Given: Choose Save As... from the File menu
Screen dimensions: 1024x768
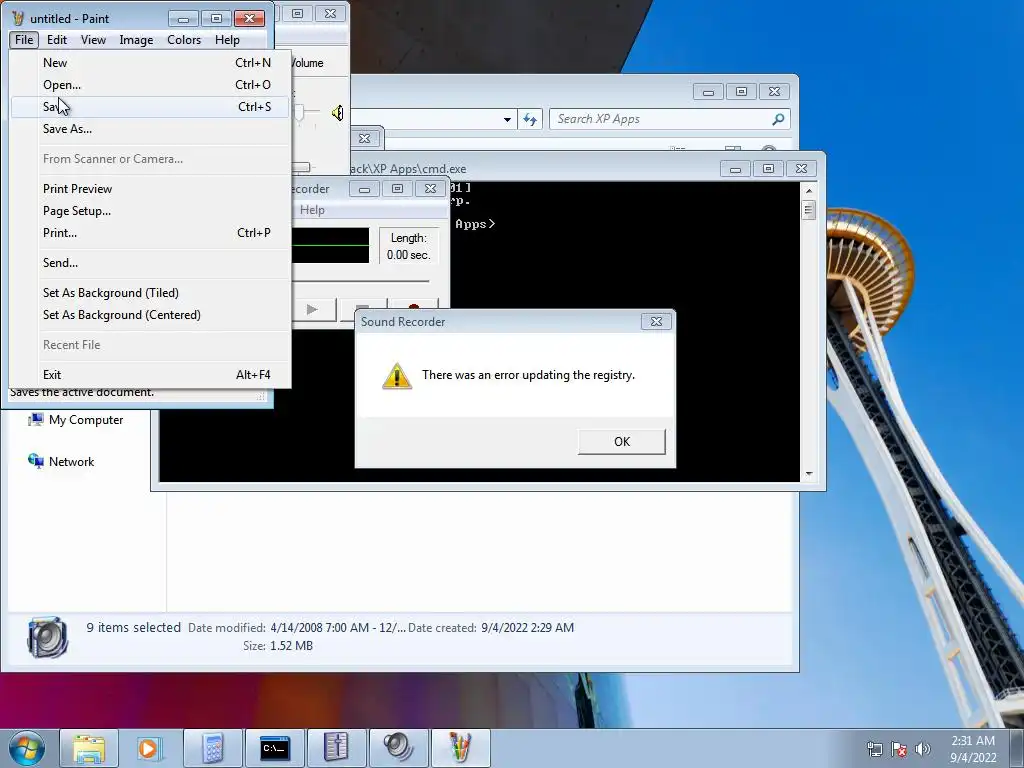Looking at the screenshot, I should (x=150, y=129).
